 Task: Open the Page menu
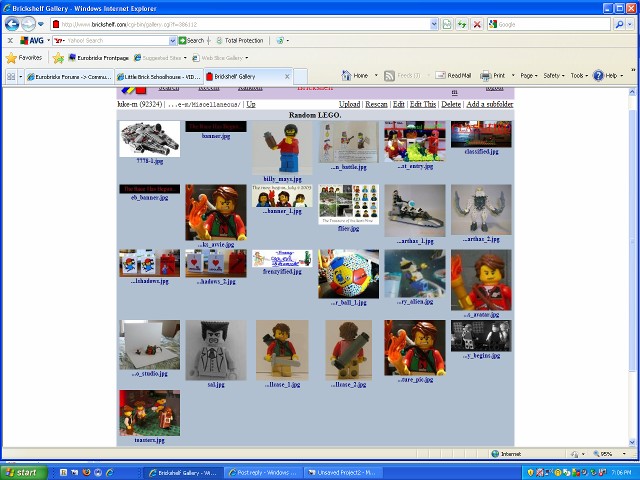529,76
